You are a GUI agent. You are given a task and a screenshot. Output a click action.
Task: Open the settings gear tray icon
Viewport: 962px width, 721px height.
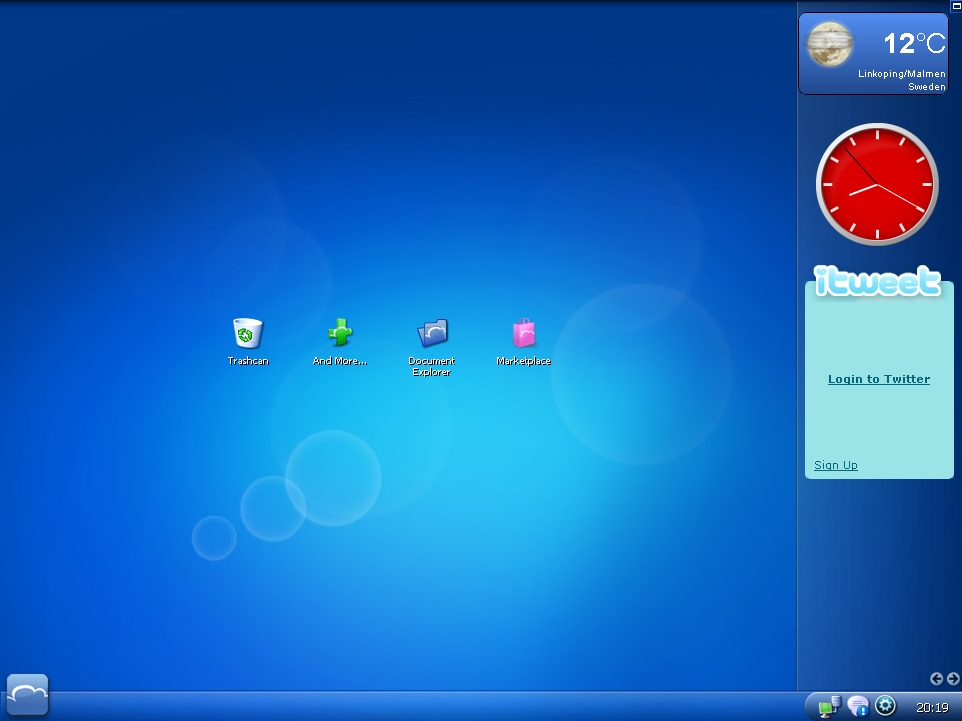coord(885,706)
